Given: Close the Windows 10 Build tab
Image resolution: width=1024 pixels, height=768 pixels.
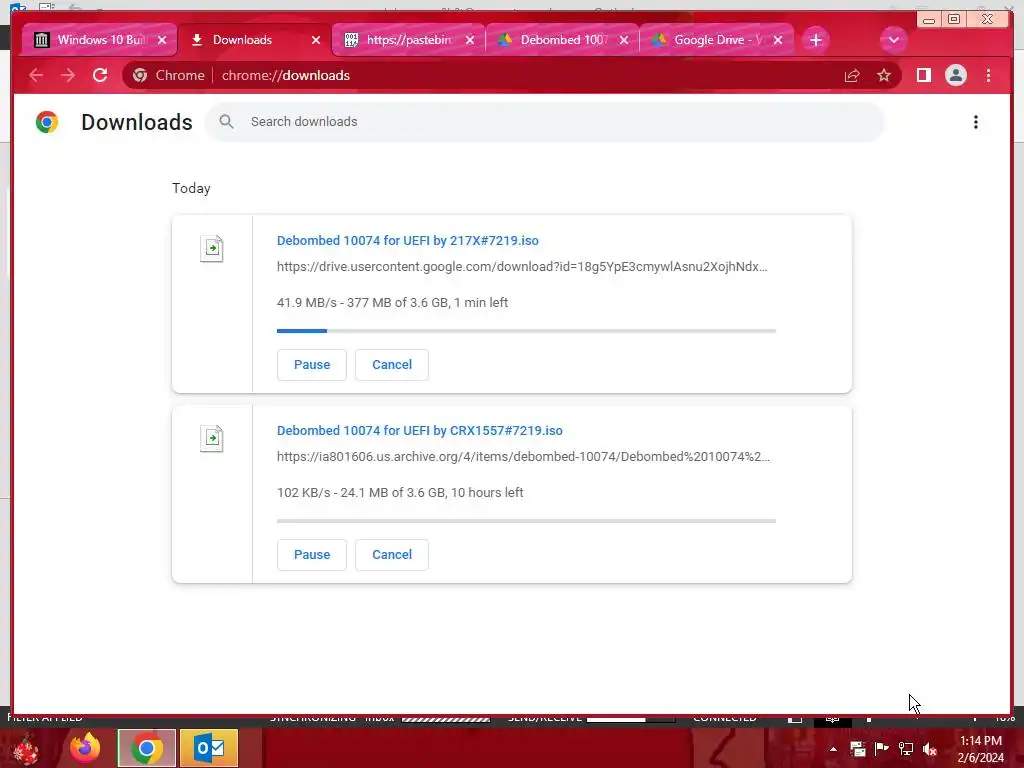Looking at the screenshot, I should coord(162,40).
